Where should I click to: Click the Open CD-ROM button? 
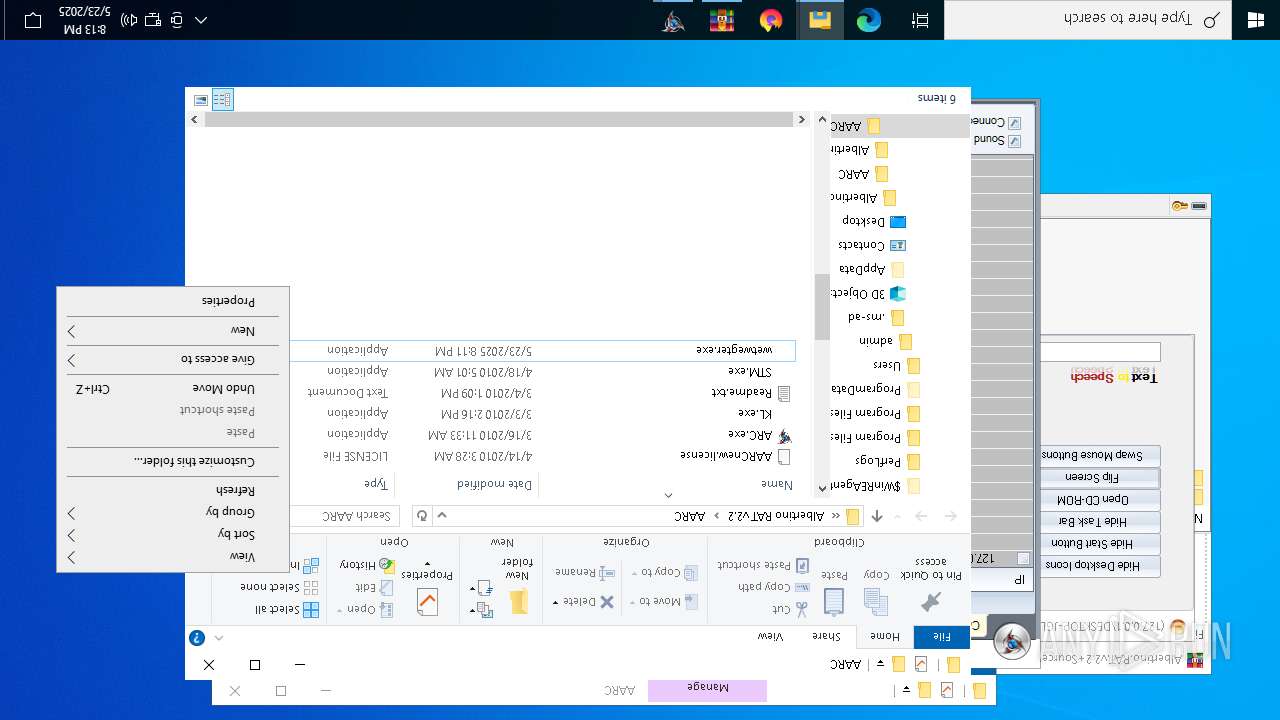coord(1099,499)
